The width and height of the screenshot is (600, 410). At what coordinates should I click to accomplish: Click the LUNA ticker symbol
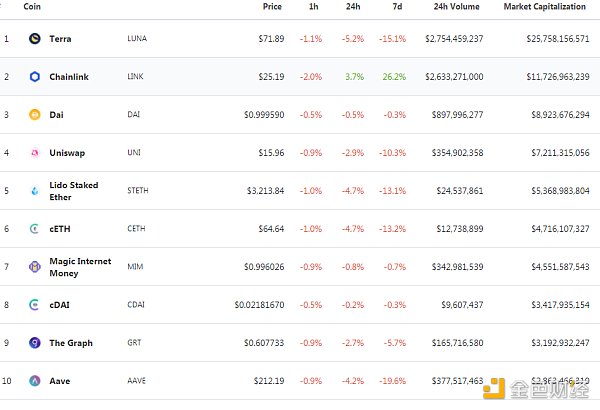(x=137, y=39)
